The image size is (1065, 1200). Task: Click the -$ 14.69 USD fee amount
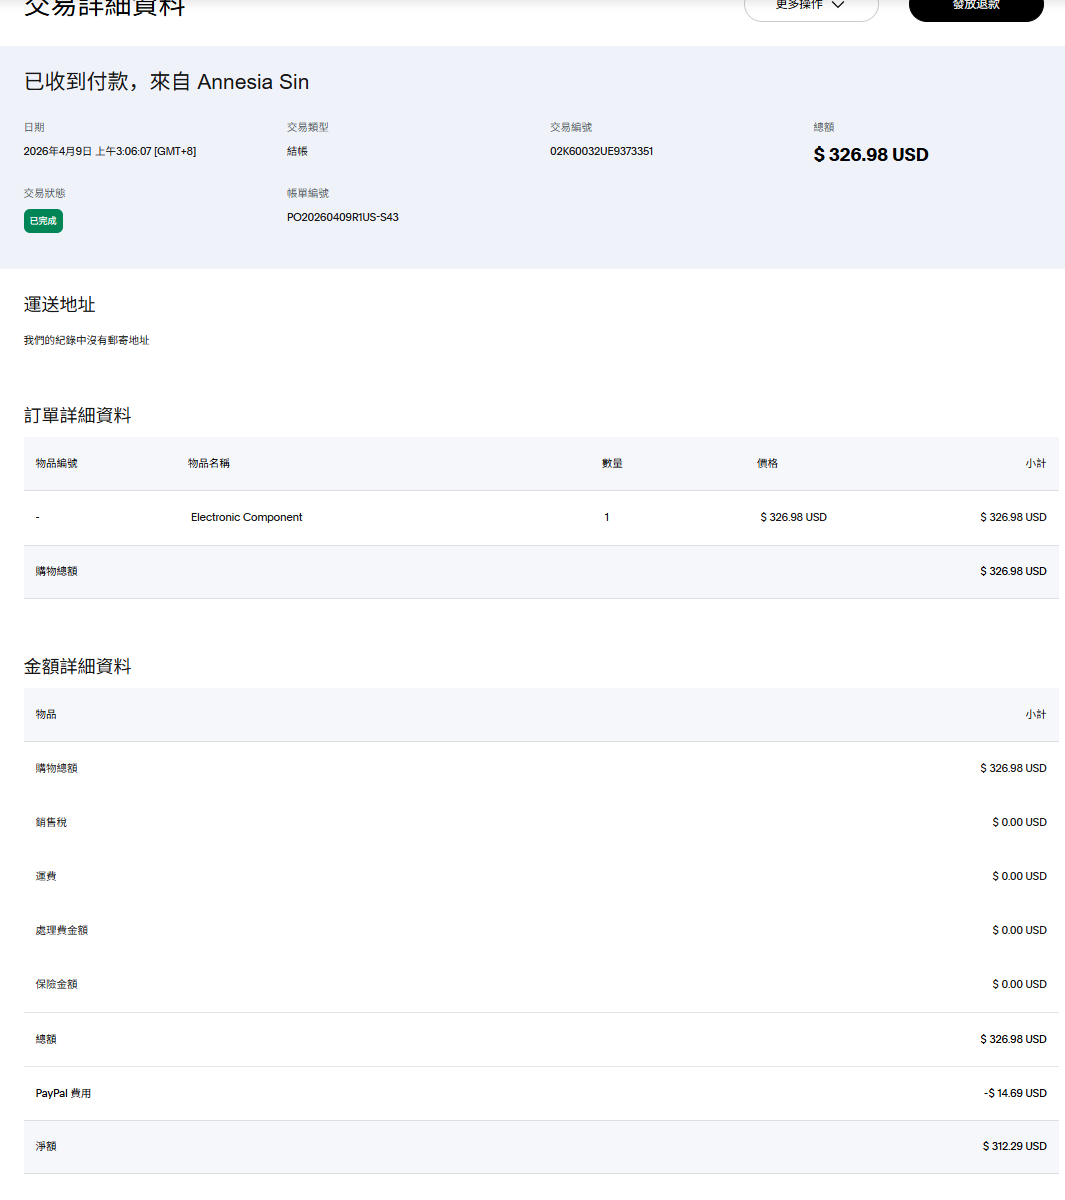[1015, 1093]
